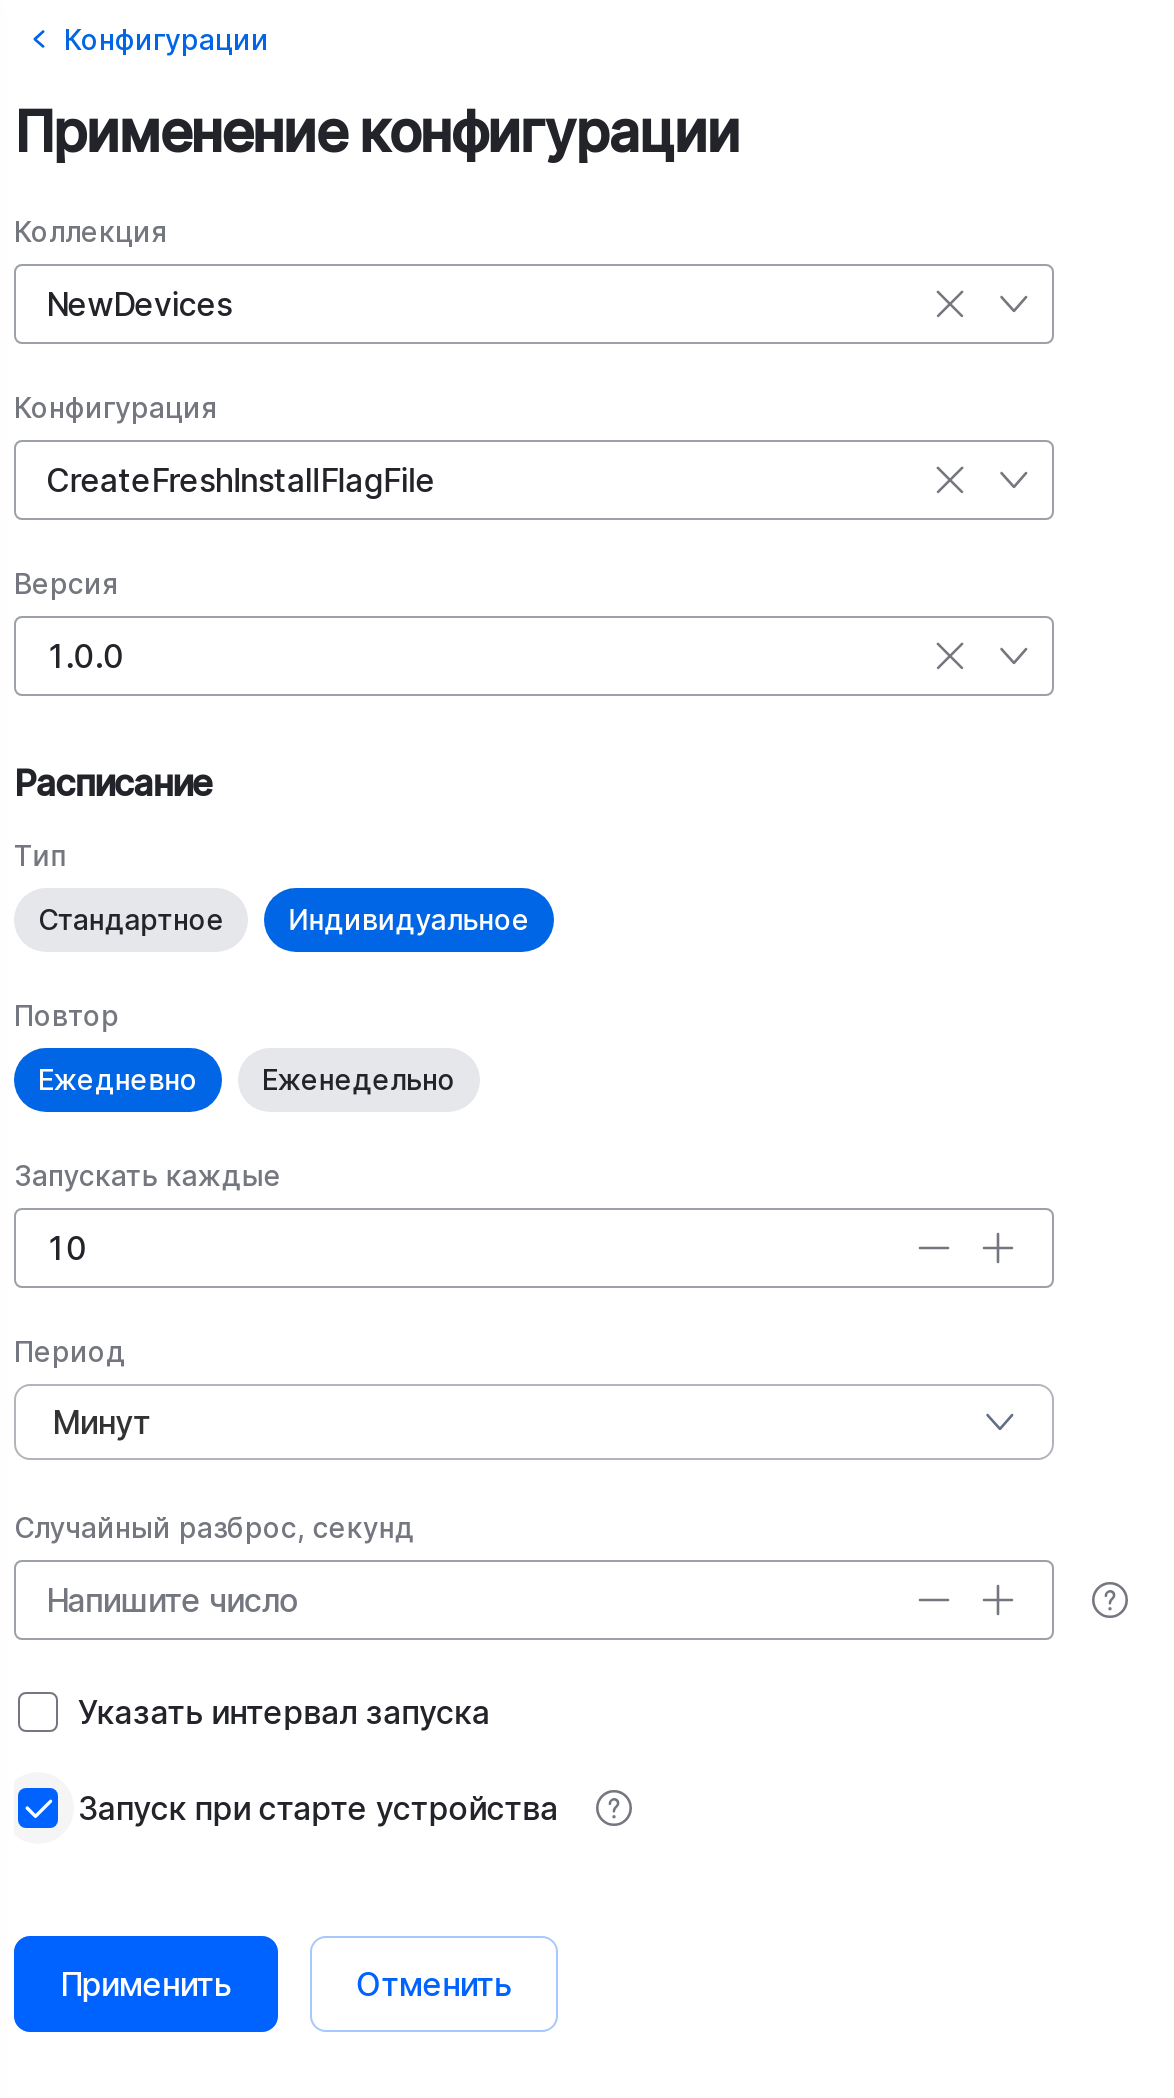Image resolution: width=1174 pixels, height=2098 pixels.
Task: Click the interval input showing 10
Action: click(400, 1248)
